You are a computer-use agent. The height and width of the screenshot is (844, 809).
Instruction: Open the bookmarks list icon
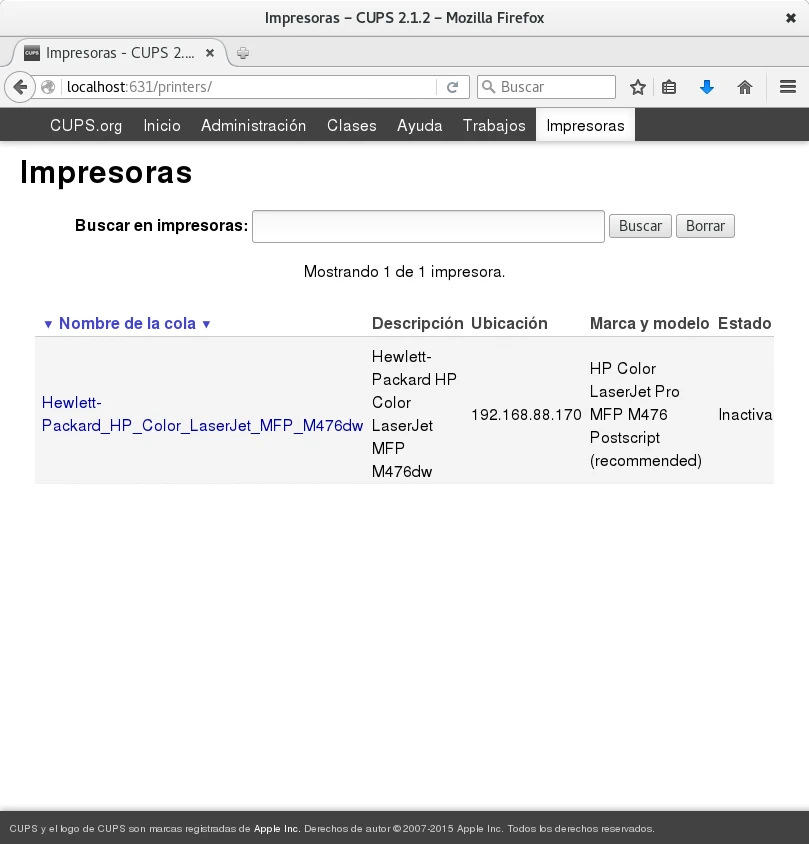[670, 87]
